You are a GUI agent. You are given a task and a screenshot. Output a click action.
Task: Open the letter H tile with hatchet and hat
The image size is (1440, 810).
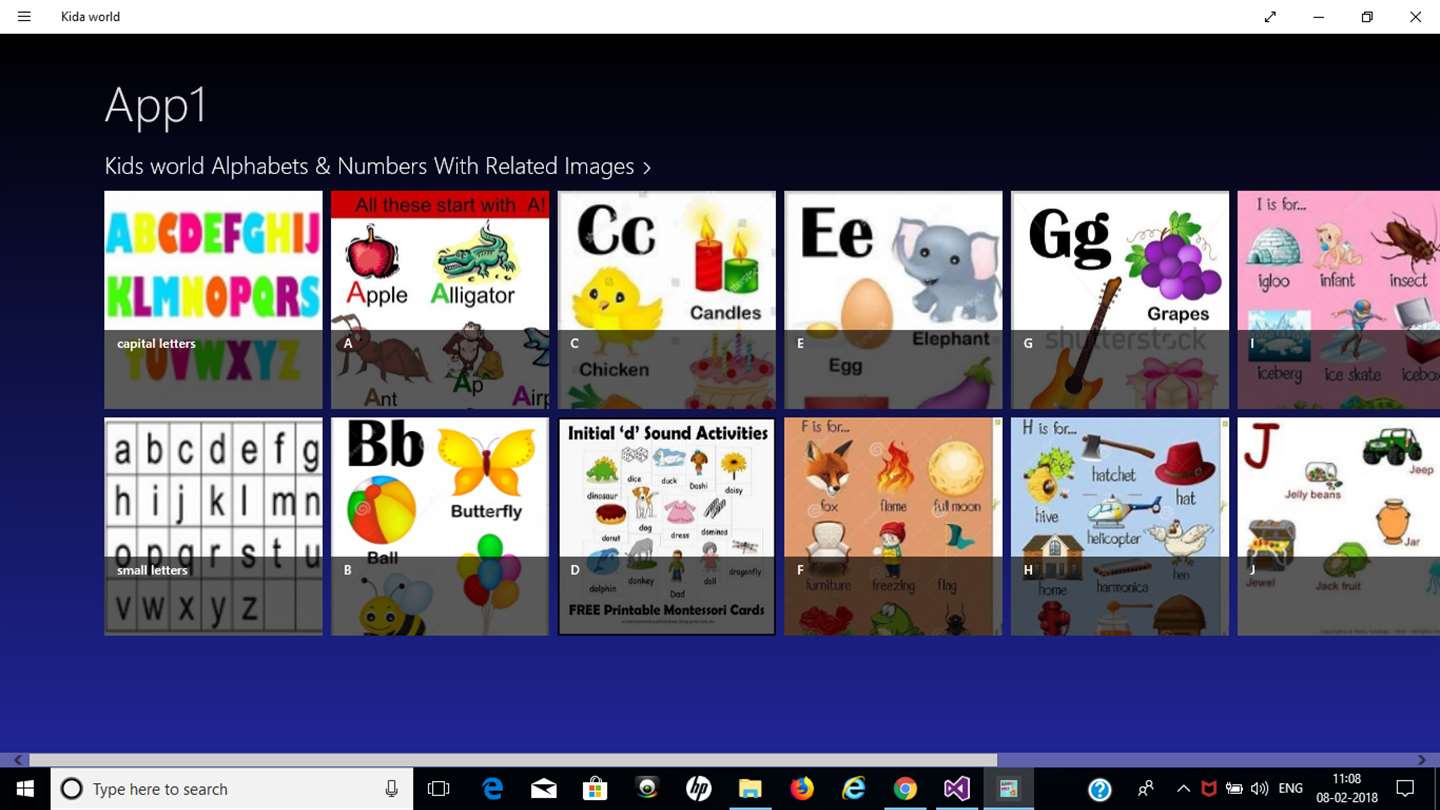tap(1120, 526)
